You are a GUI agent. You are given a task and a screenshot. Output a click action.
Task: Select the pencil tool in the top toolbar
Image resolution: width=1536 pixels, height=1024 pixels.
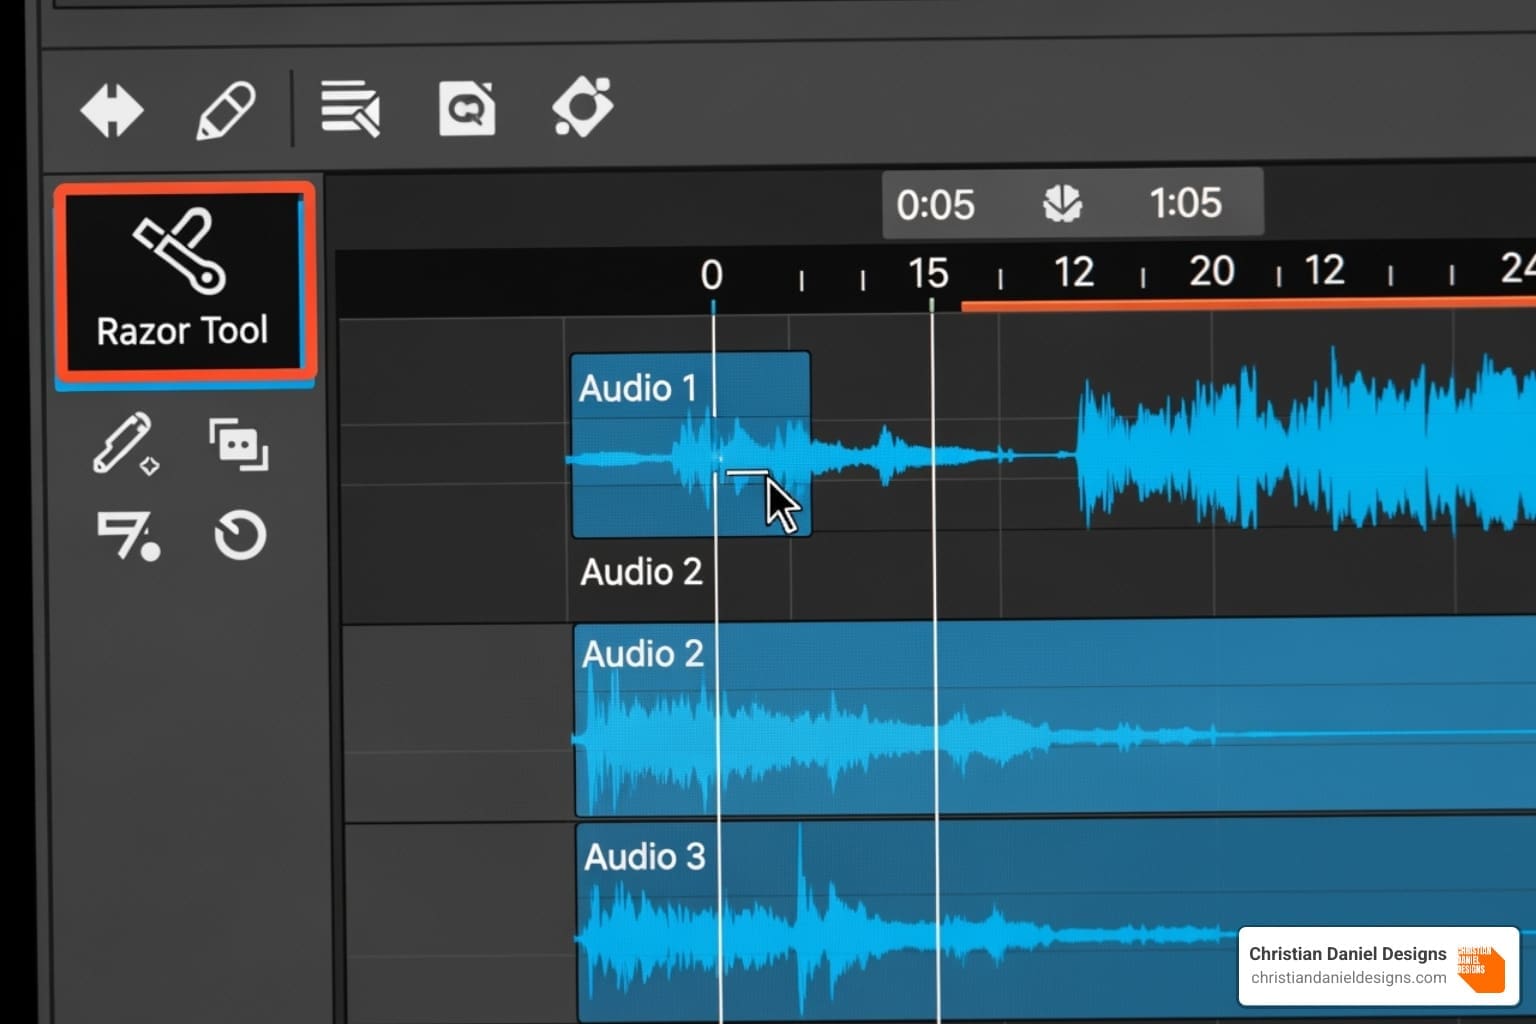[x=225, y=110]
